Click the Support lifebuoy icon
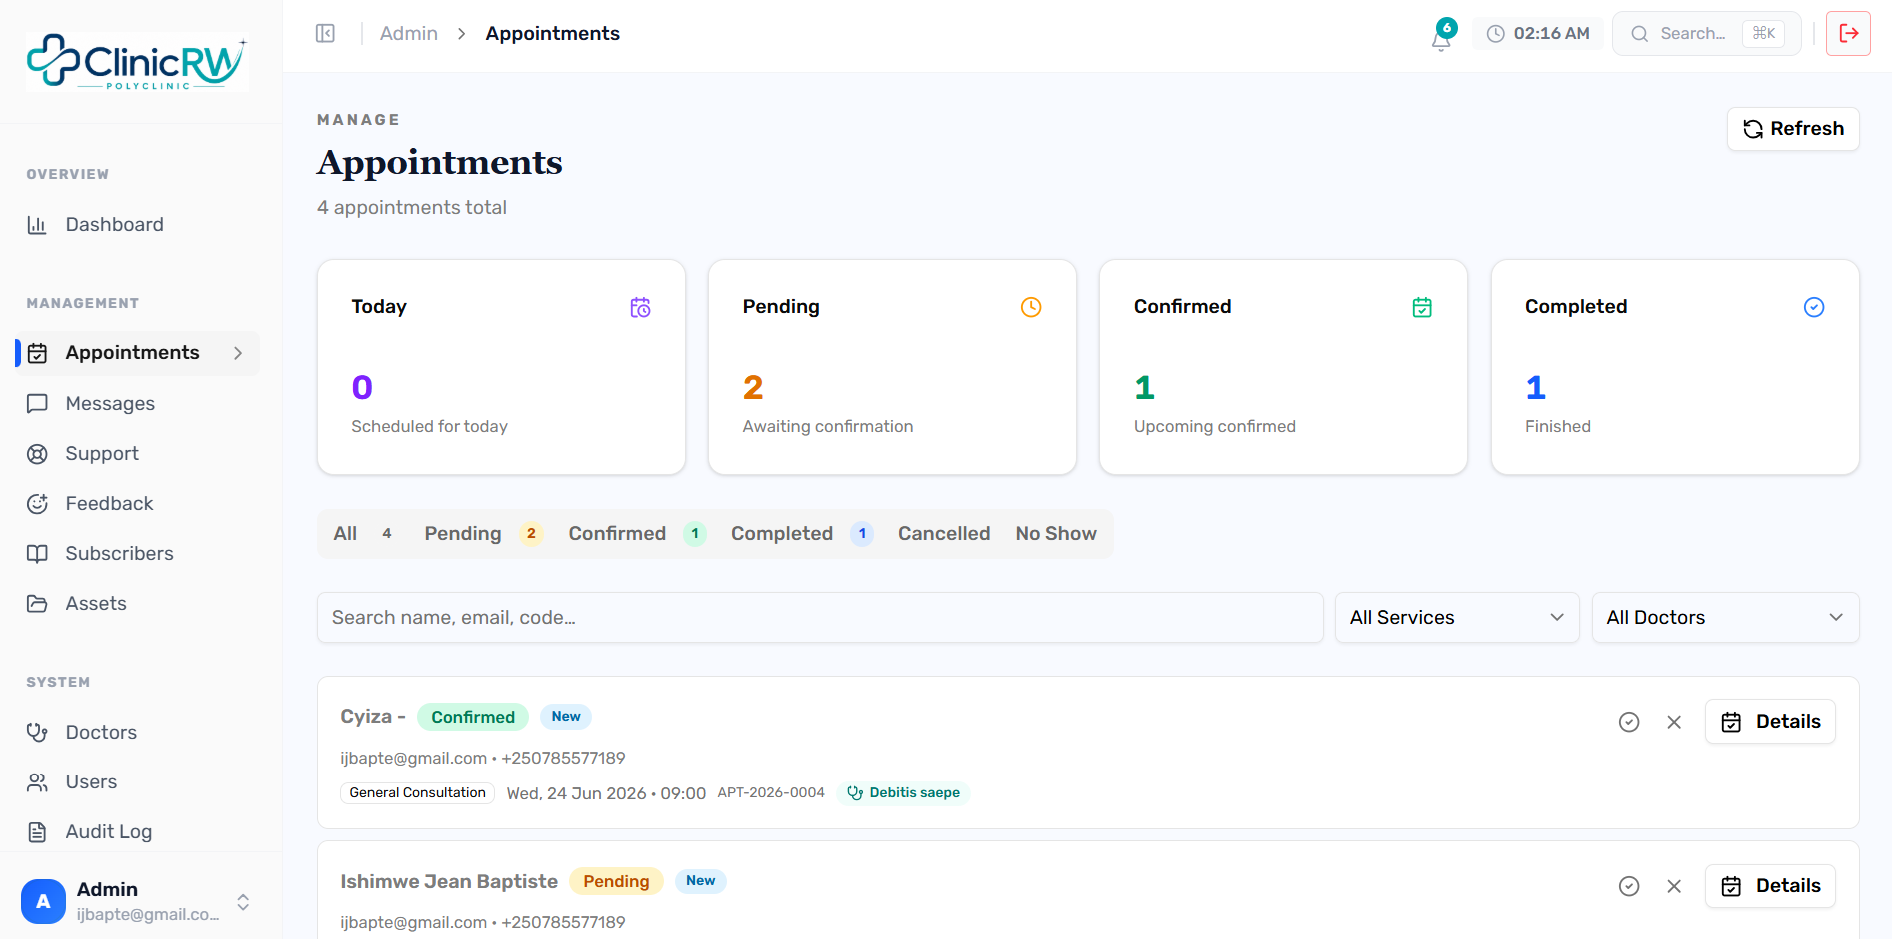 tap(37, 454)
